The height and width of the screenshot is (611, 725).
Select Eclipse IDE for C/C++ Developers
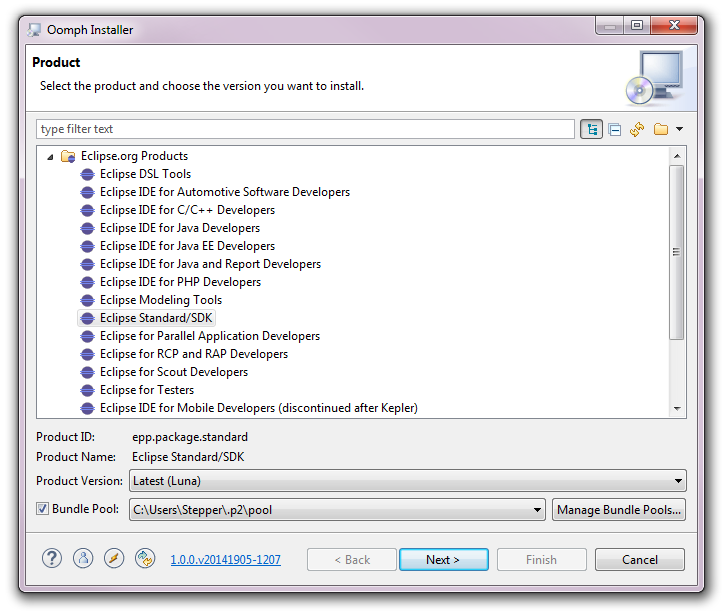coord(187,210)
